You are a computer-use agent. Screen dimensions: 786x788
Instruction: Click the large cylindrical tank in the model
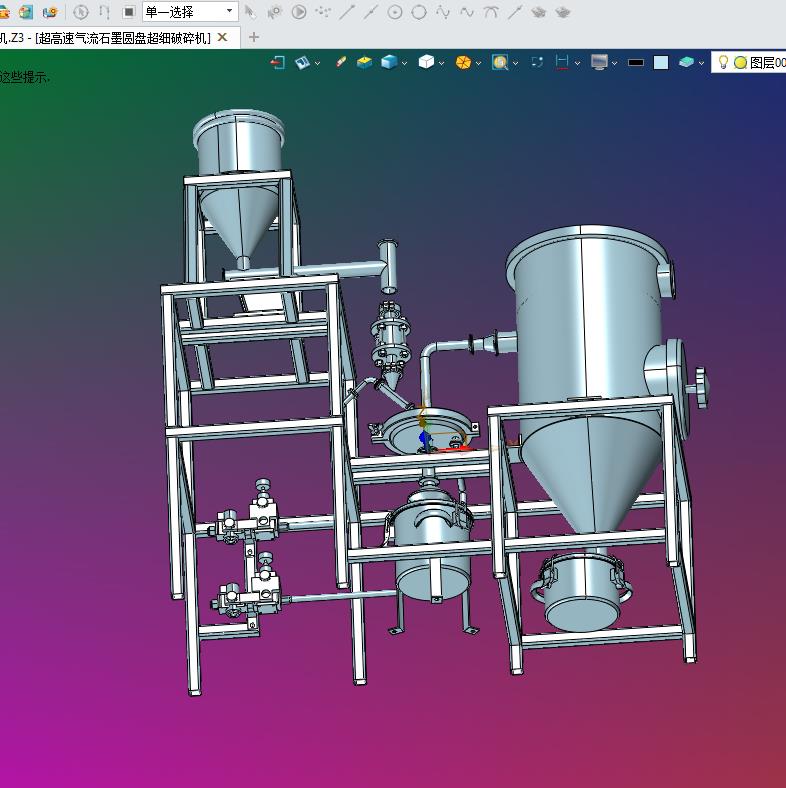pyautogui.click(x=589, y=327)
